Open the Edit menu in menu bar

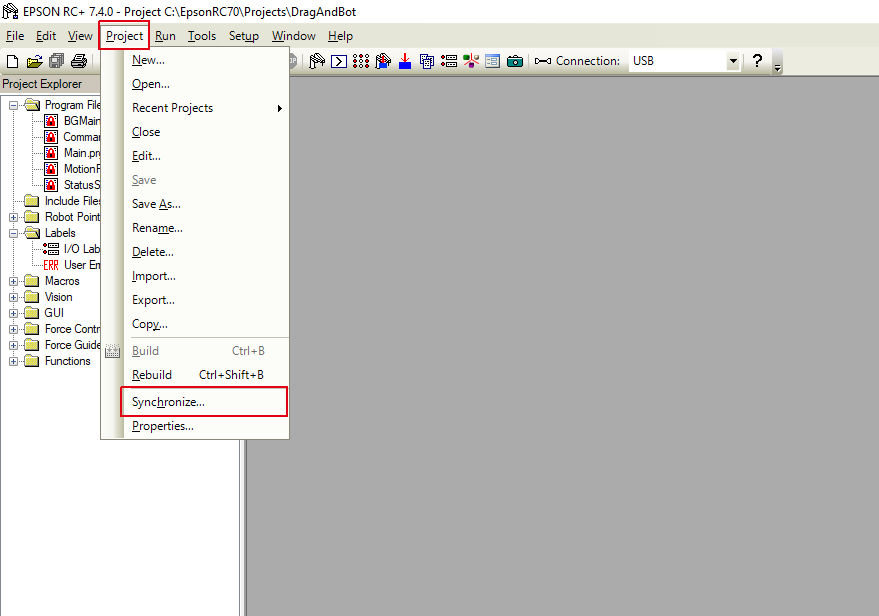click(x=46, y=36)
